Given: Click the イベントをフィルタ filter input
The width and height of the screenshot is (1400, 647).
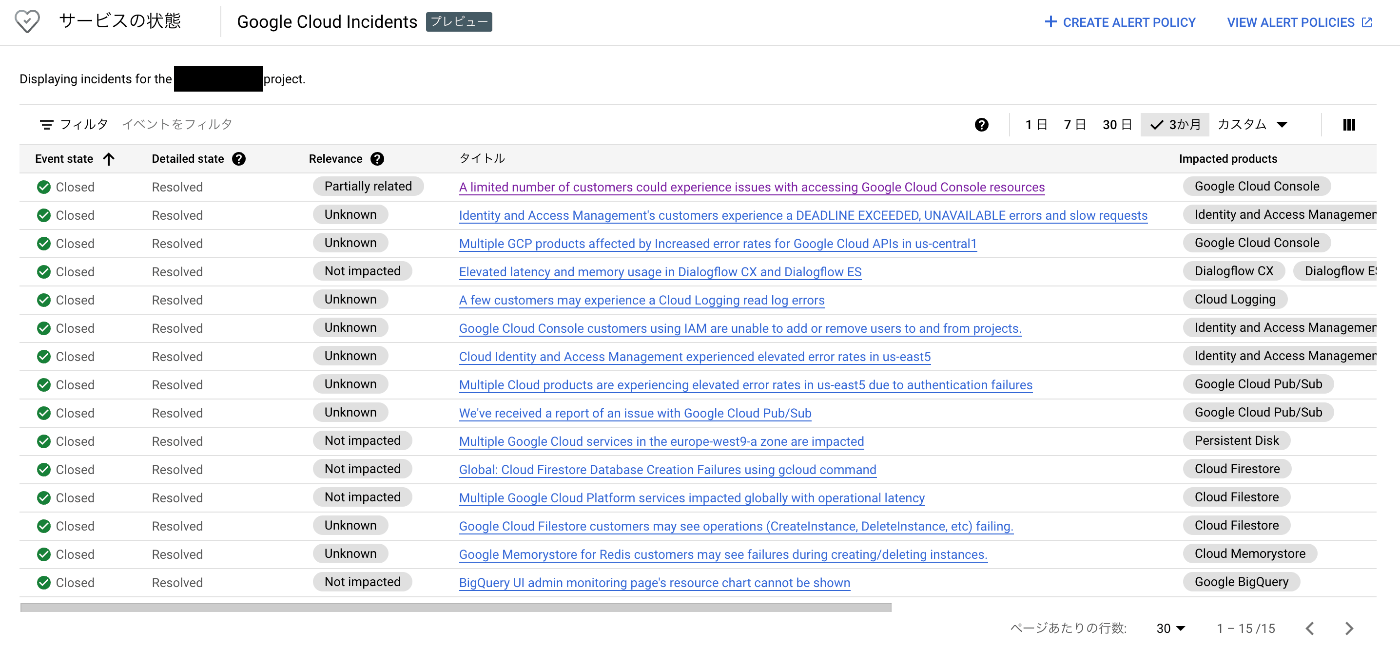Looking at the screenshot, I should [177, 125].
